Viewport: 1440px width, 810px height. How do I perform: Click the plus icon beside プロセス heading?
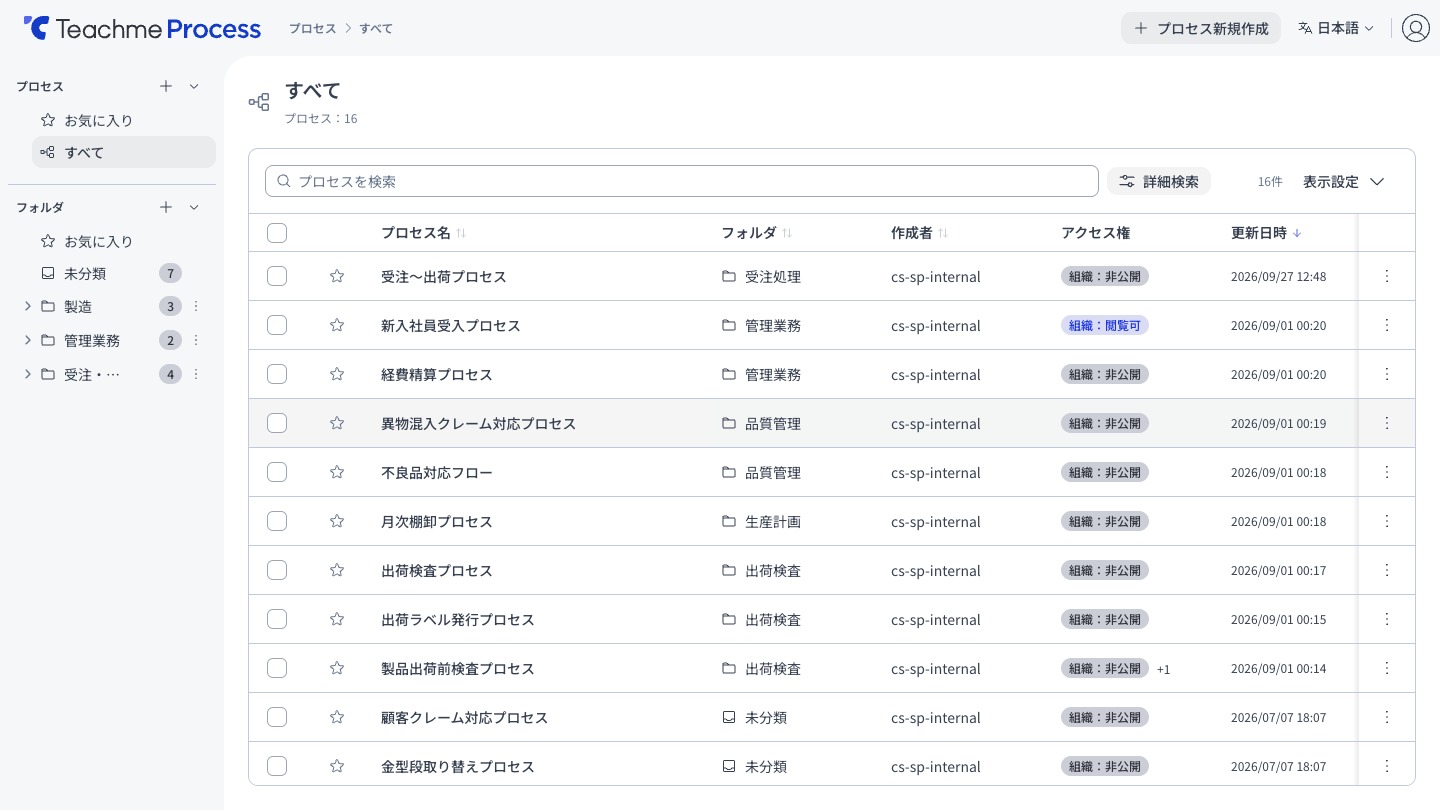[x=166, y=86]
